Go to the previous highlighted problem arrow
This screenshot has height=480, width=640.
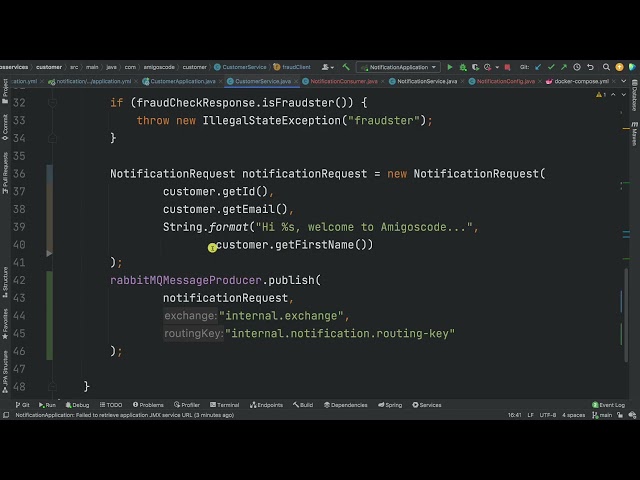click(x=613, y=95)
